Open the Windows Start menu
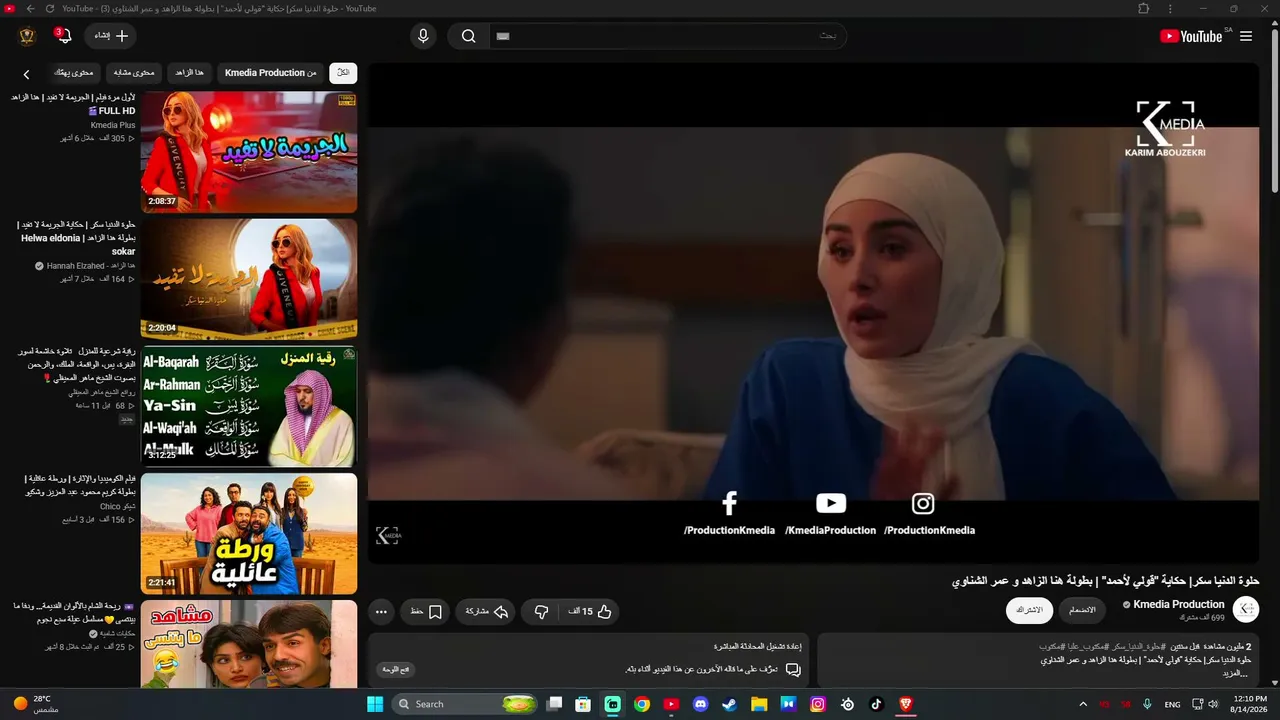Screen dimensions: 1280x720 point(375,704)
